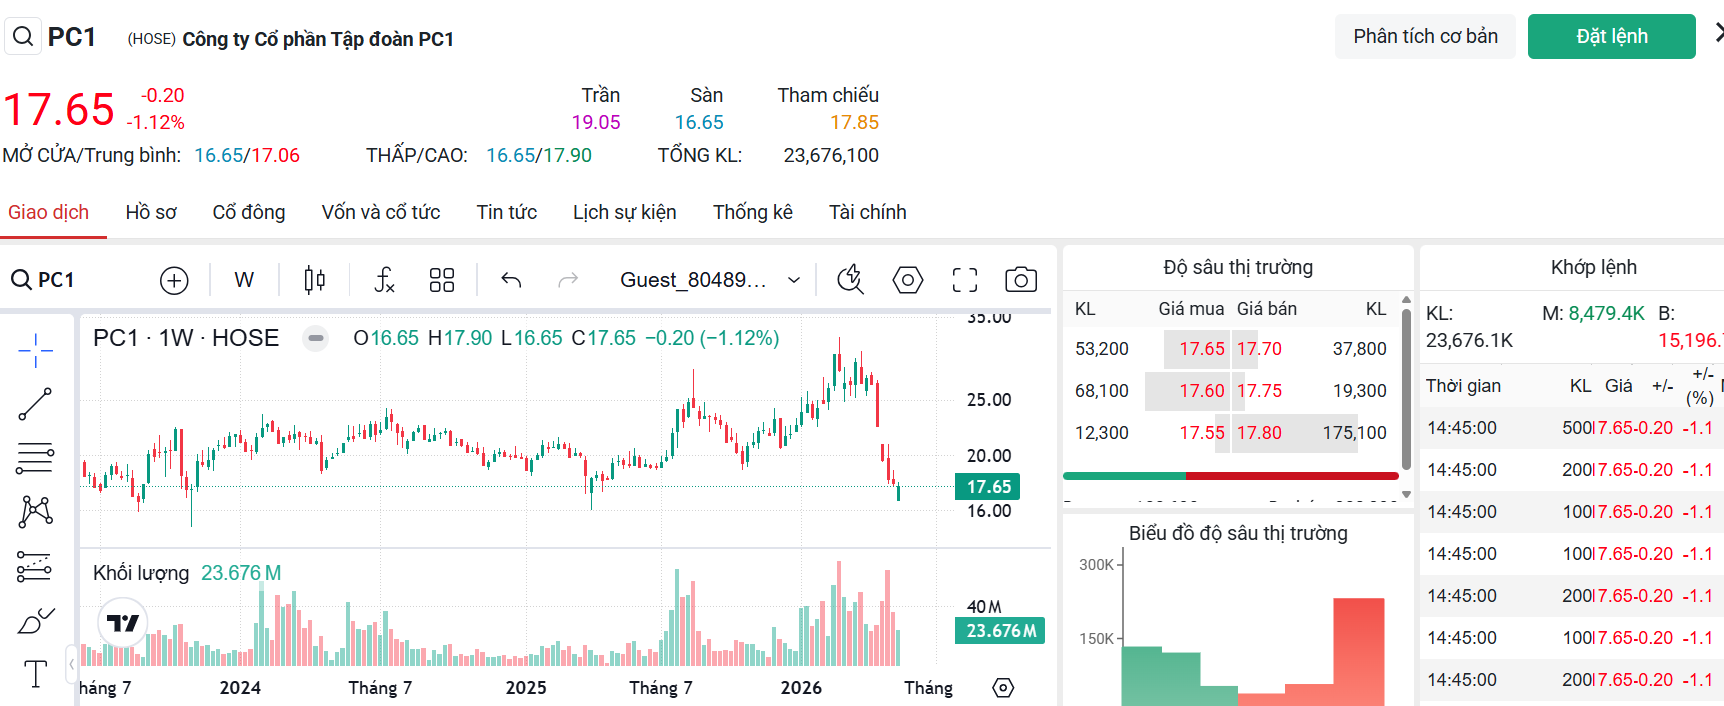This screenshot has height=706, width=1724.
Task: Open the Hồ sơ tab
Action: (x=151, y=212)
